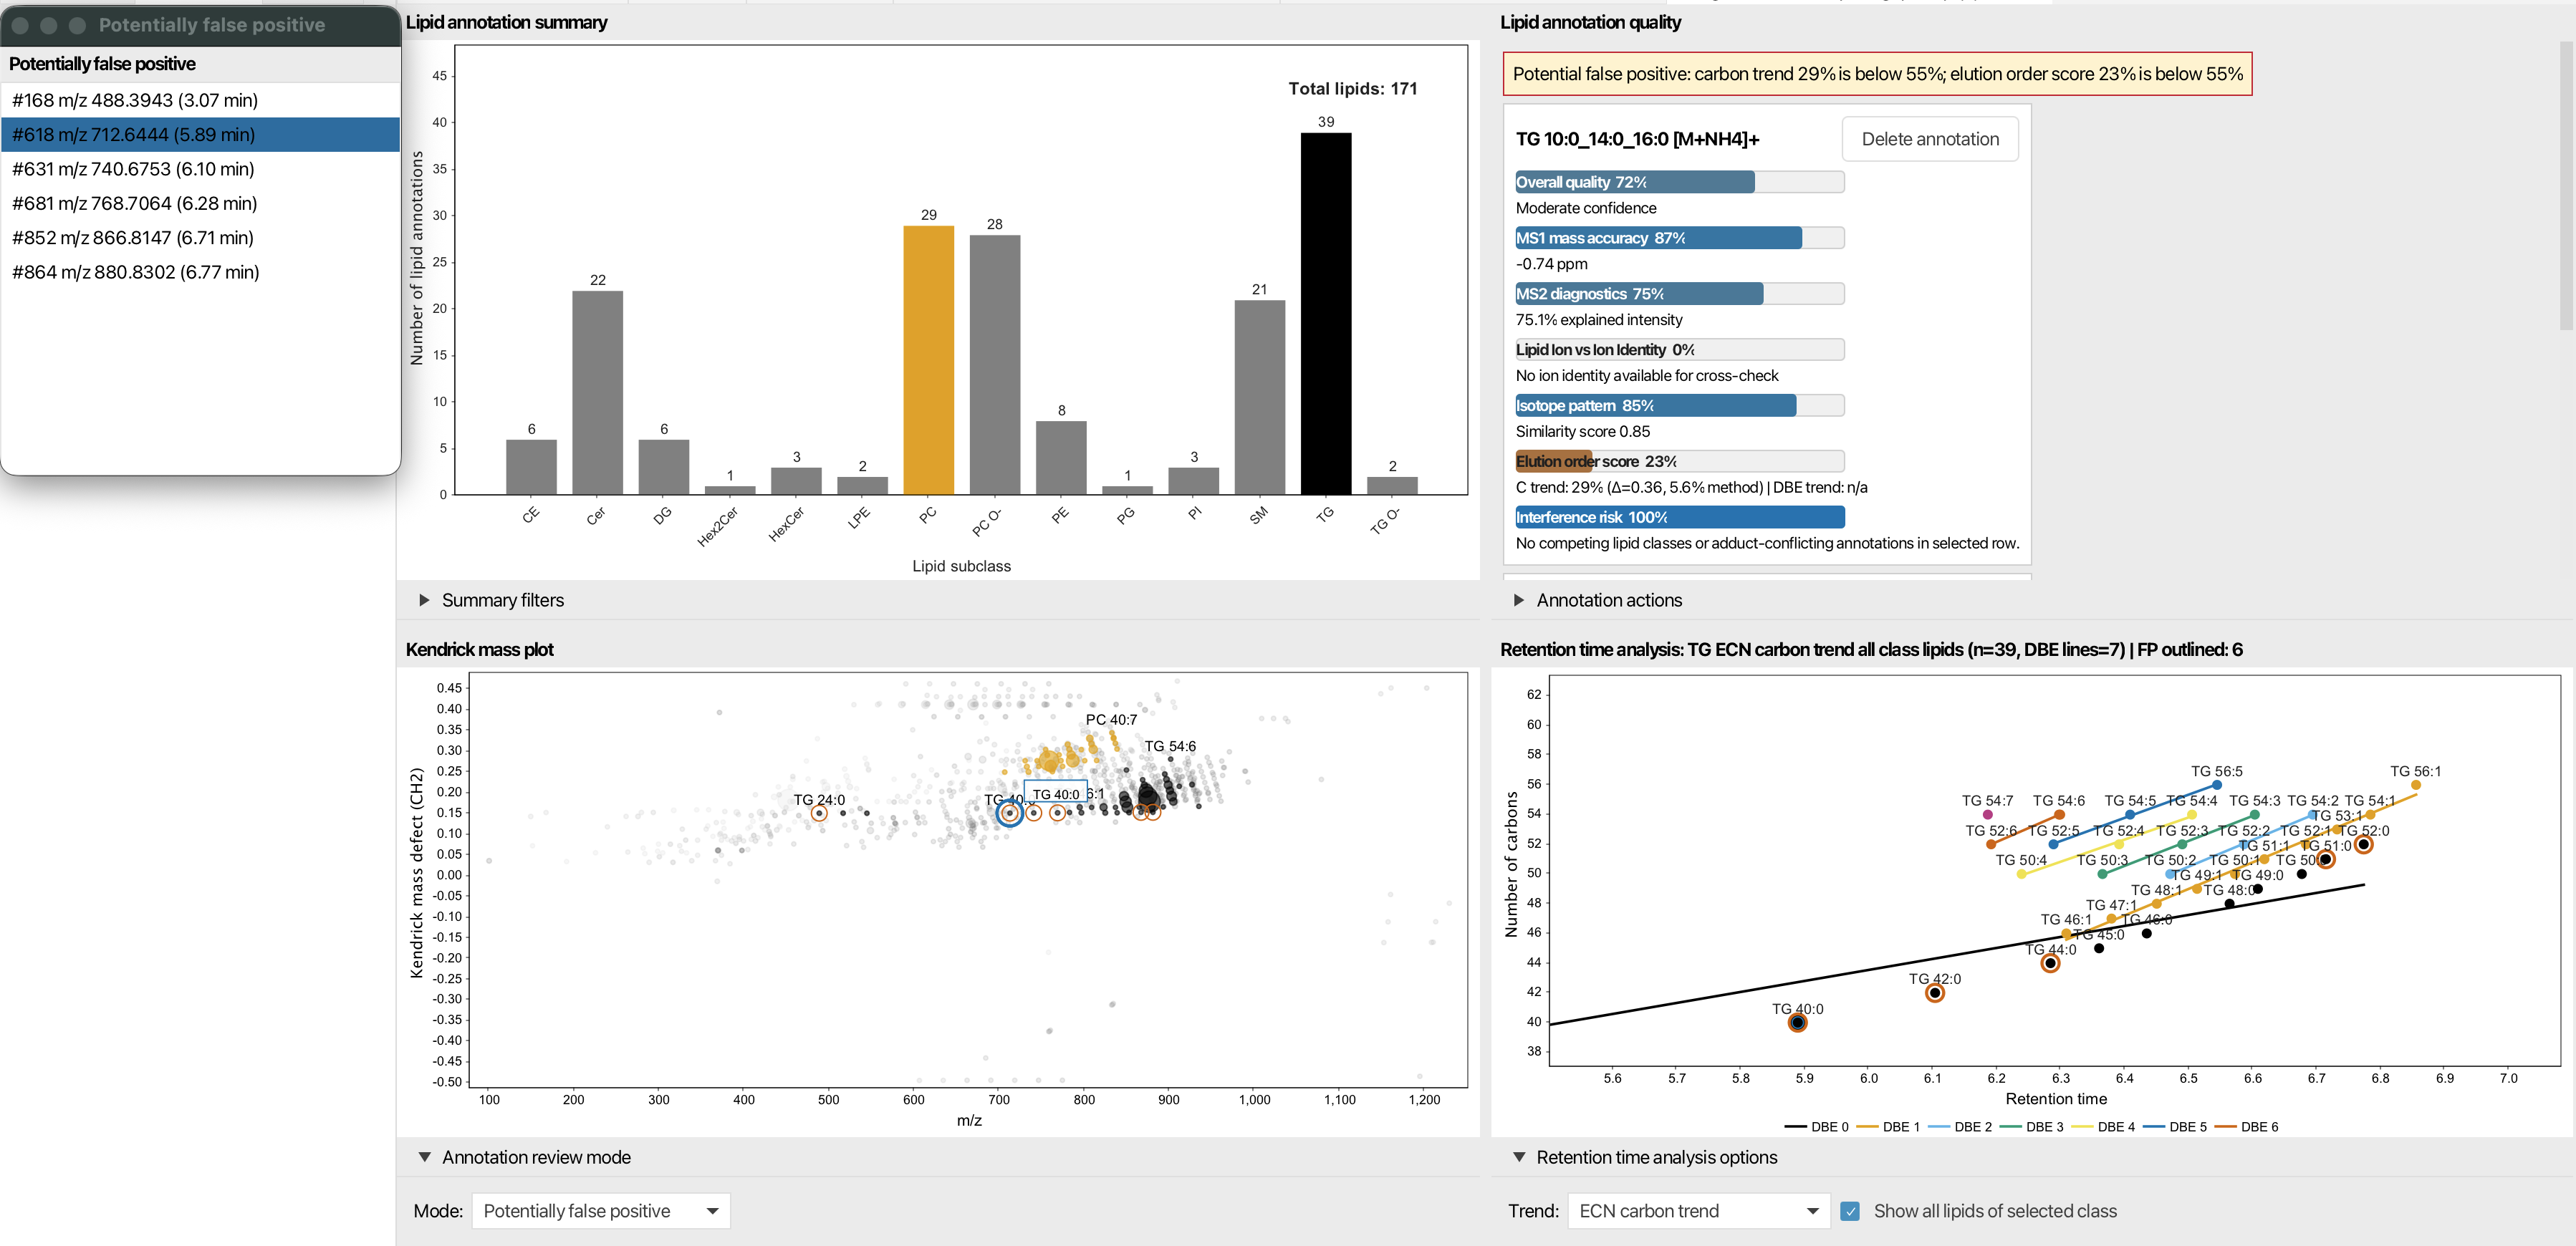Click the MS2 diagnostics 75% bar
Viewport: 2576px width, 1246px height.
pos(1679,294)
